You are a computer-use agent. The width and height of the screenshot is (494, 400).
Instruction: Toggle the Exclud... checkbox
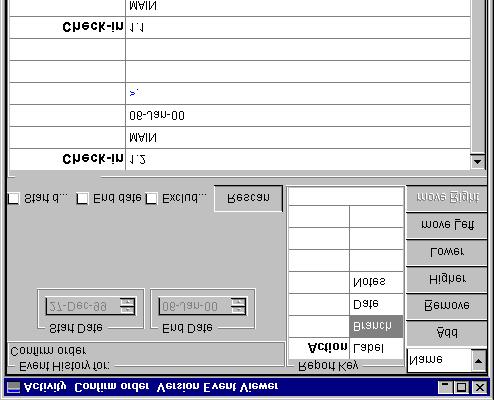[151, 199]
